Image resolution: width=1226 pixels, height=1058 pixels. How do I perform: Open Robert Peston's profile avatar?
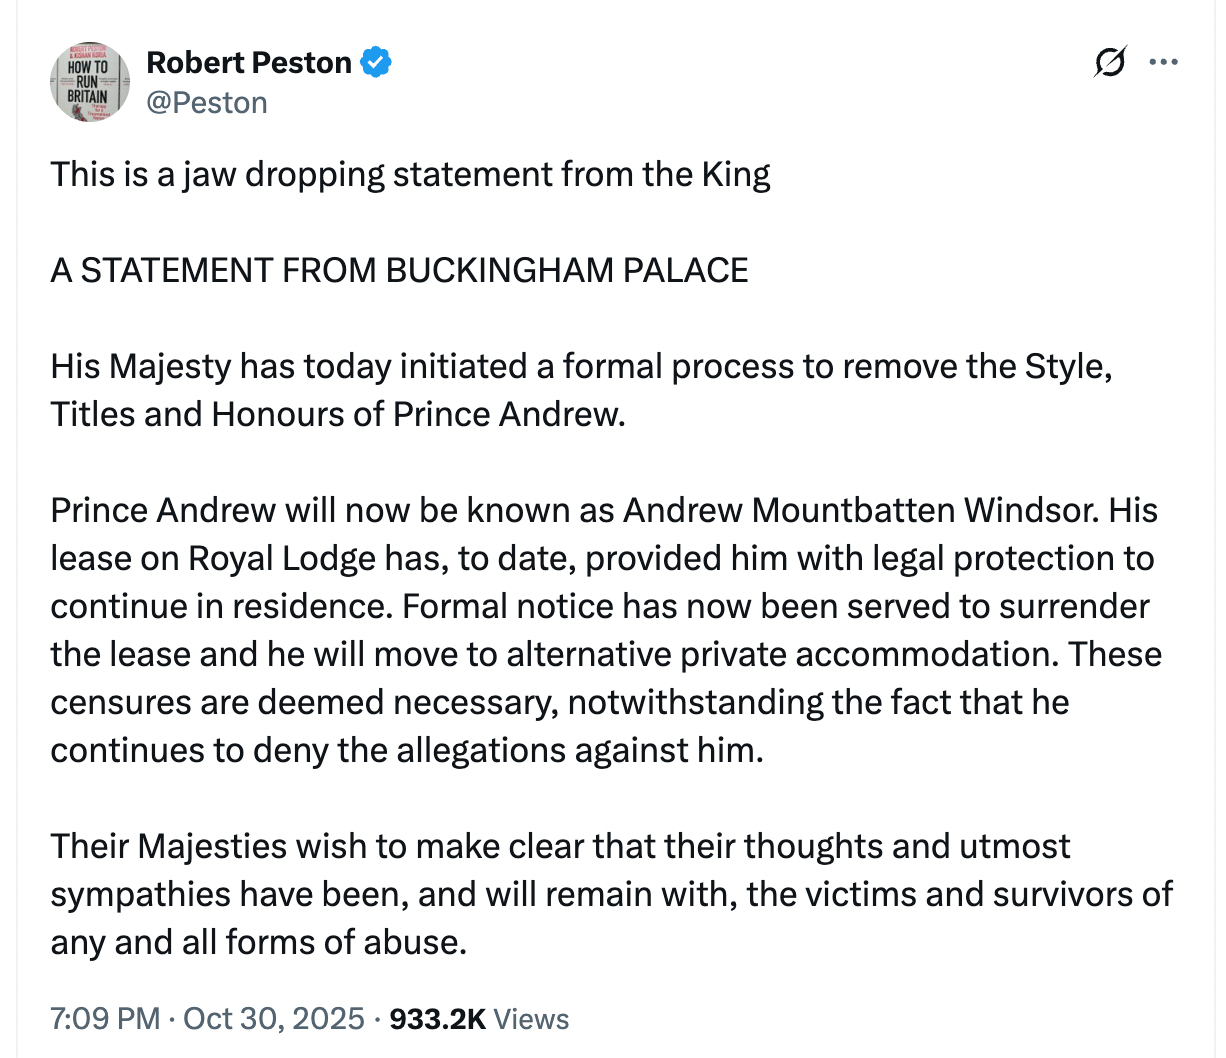coord(90,82)
